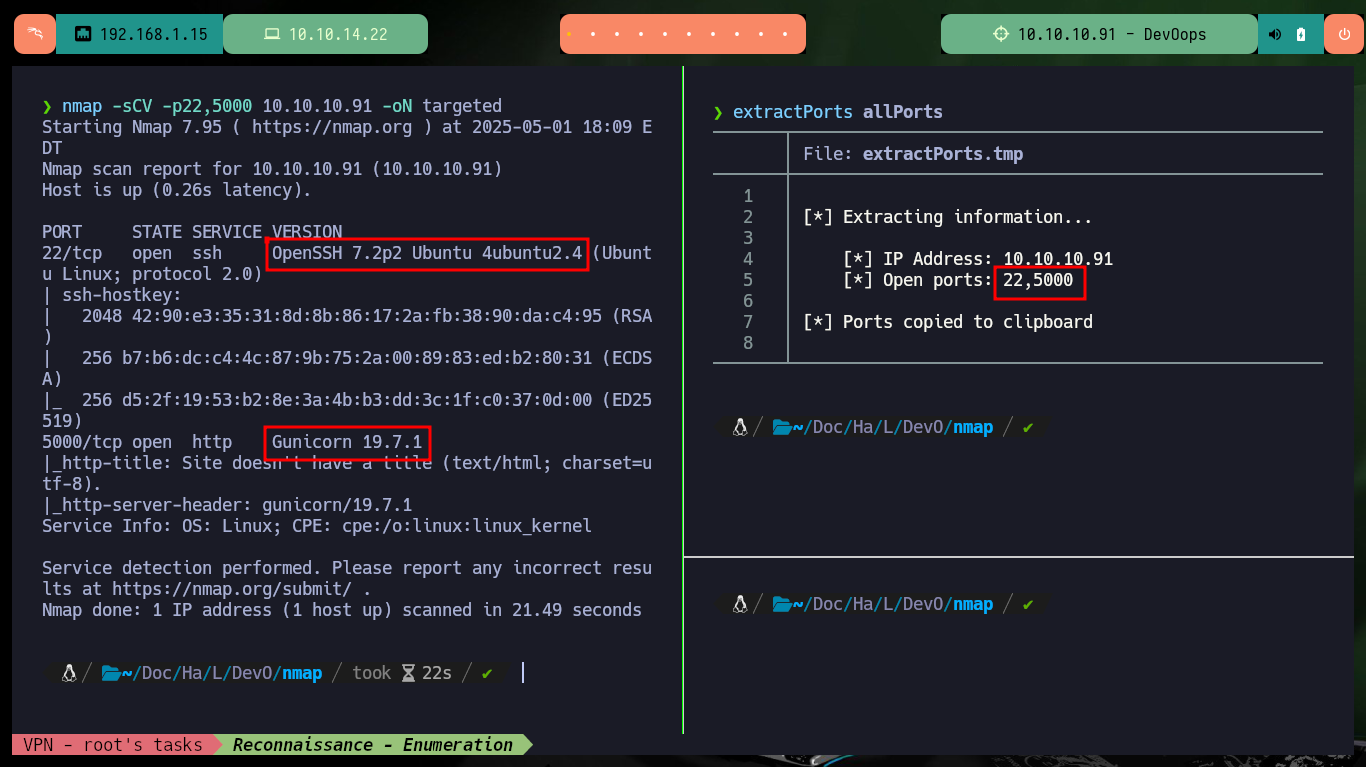The width and height of the screenshot is (1366, 767).
Task: Click line number 8 in file viewer
Action: point(748,343)
